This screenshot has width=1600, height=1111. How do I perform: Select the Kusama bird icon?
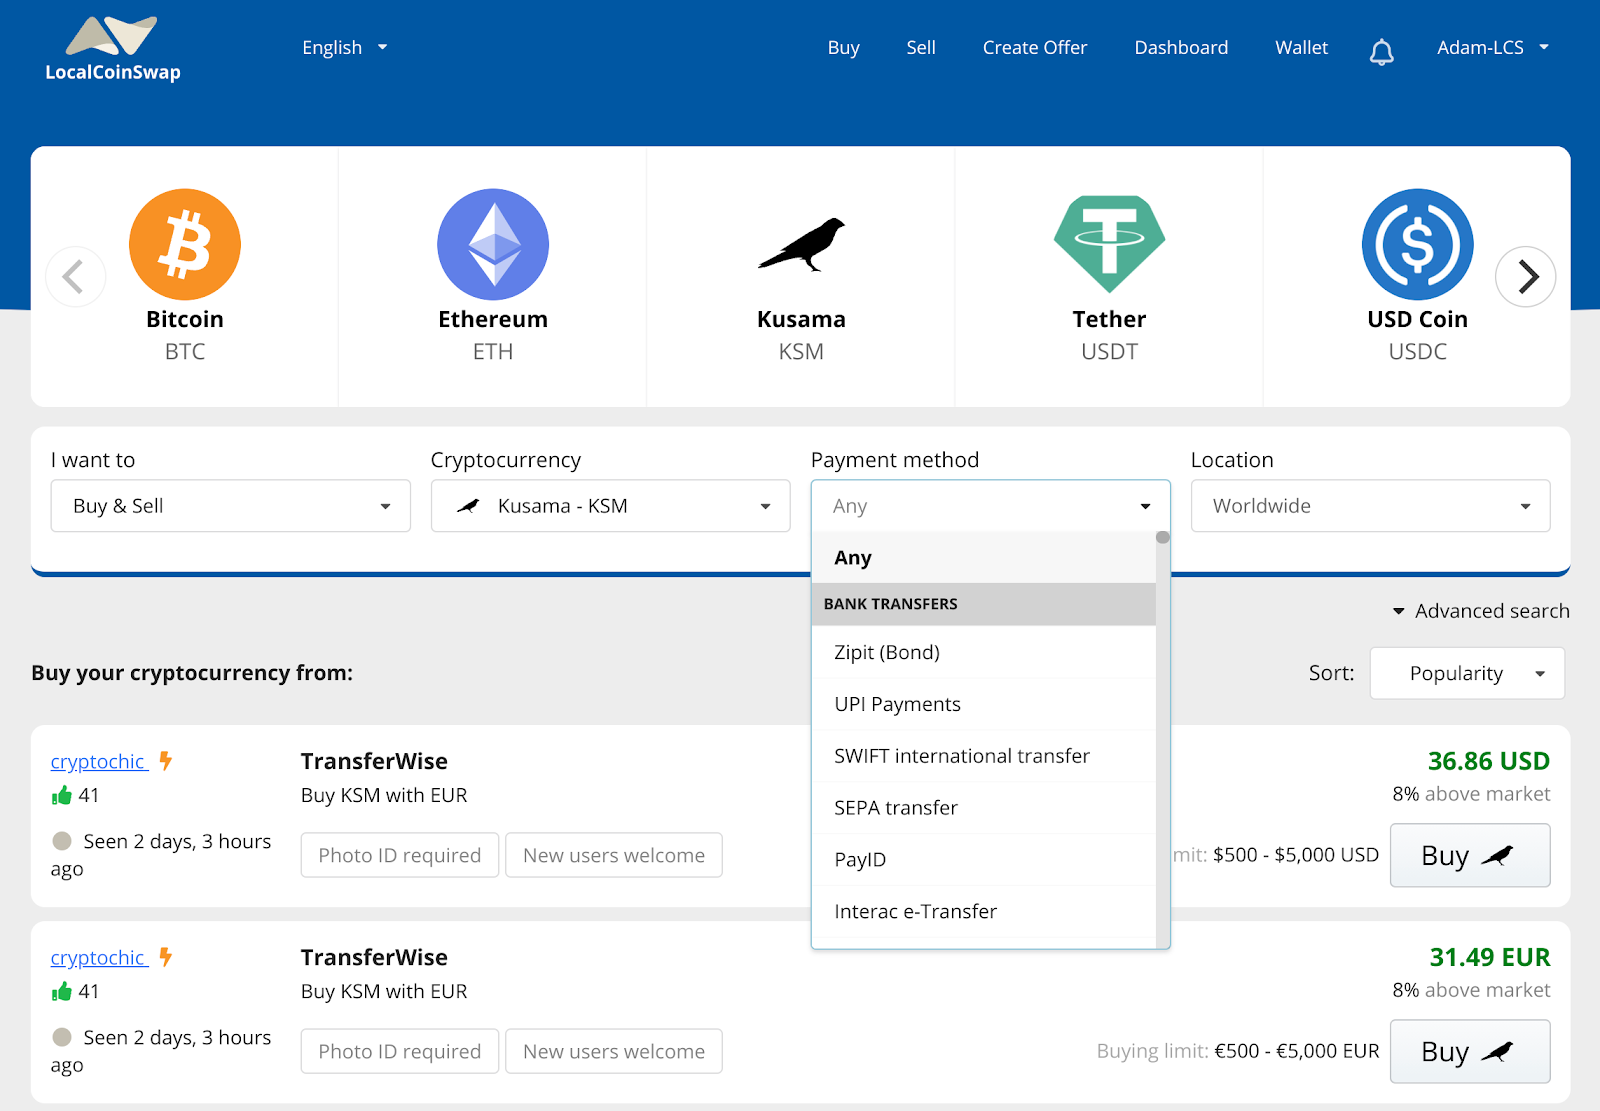click(801, 244)
